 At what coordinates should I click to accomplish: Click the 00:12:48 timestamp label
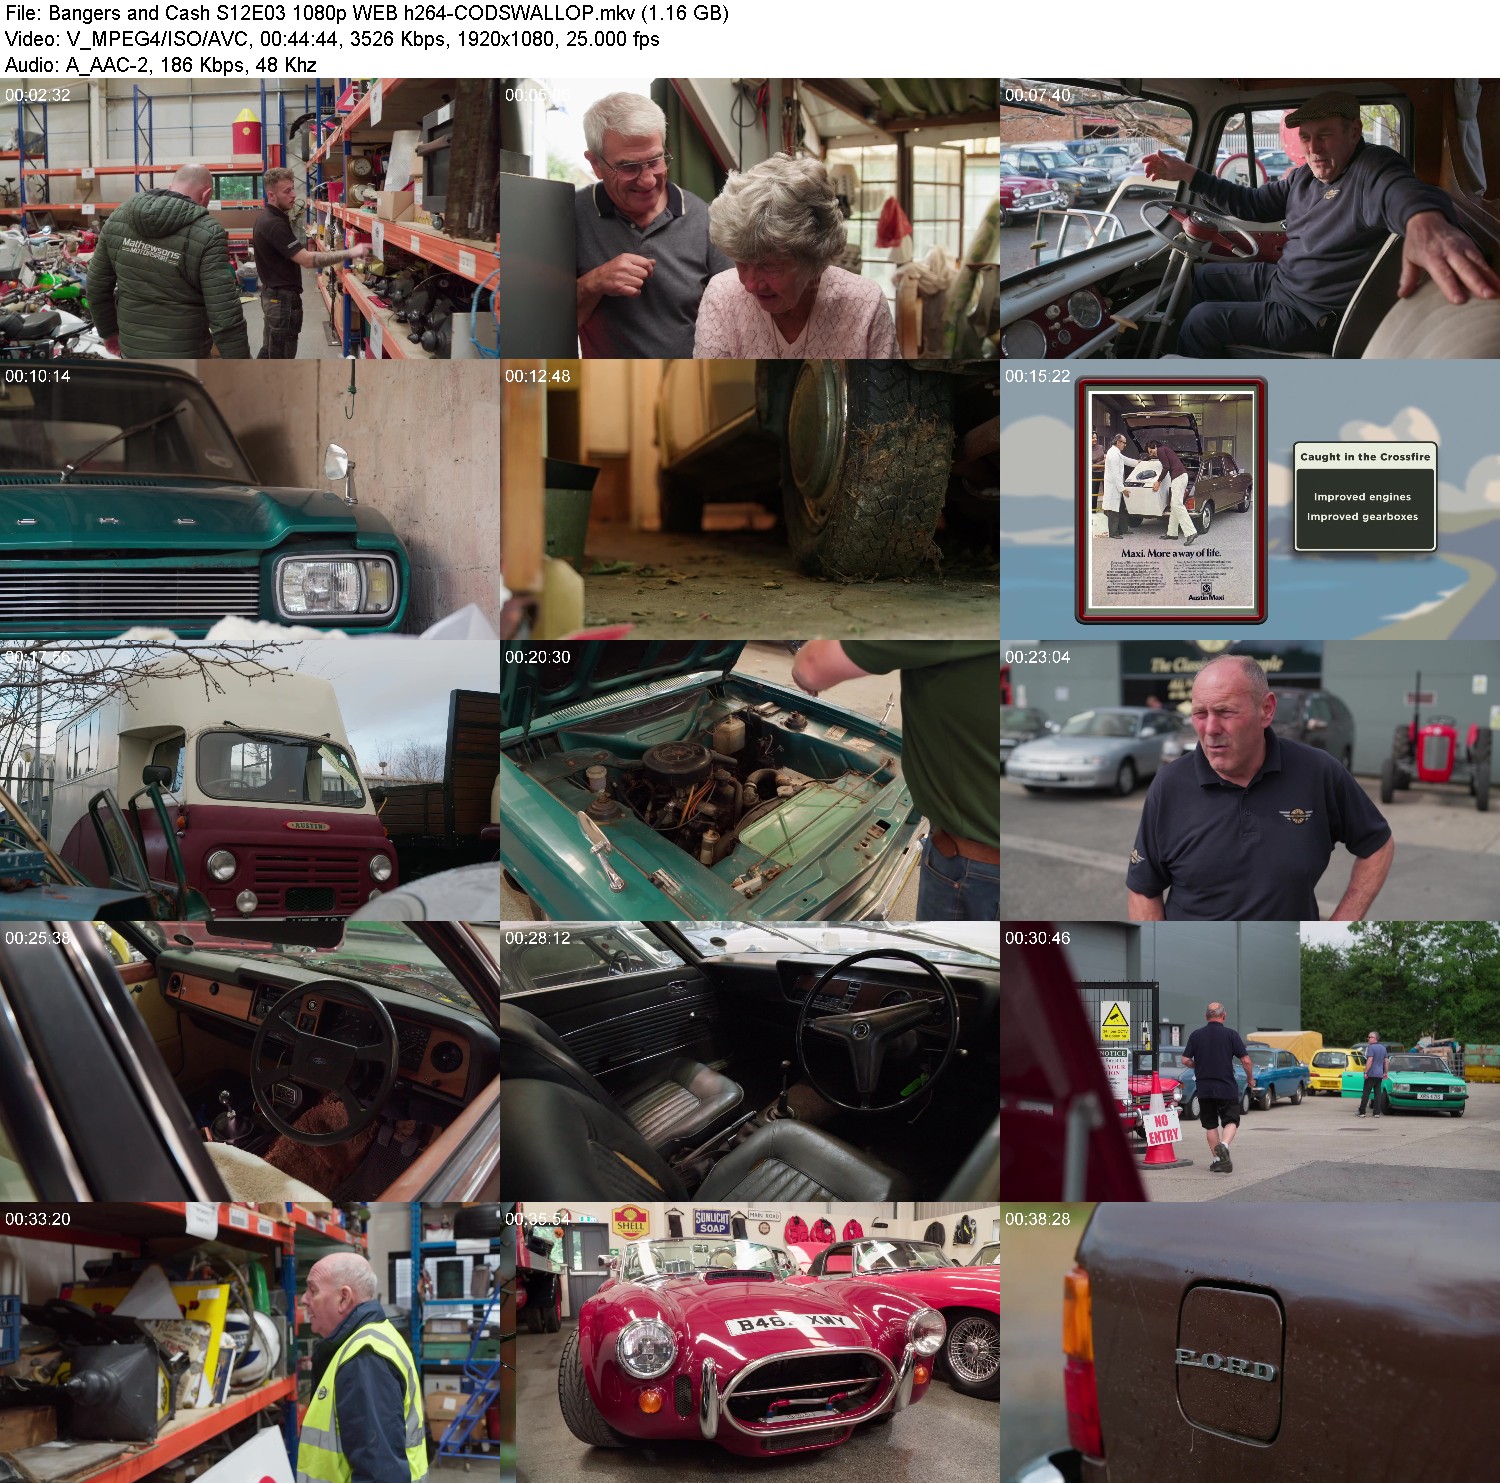tap(538, 376)
